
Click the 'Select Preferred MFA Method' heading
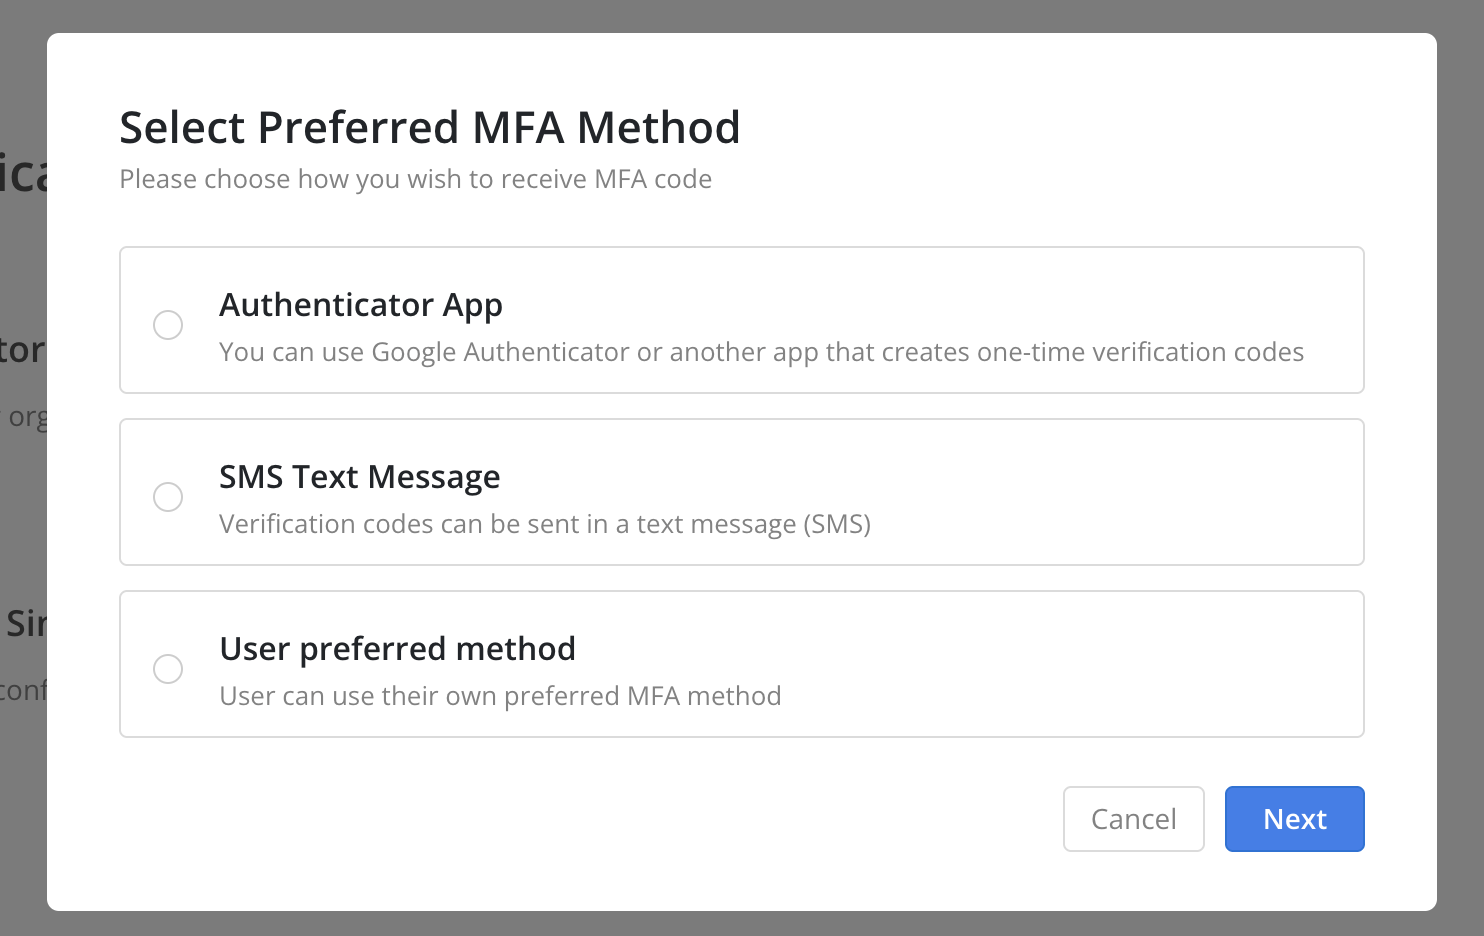pos(430,128)
